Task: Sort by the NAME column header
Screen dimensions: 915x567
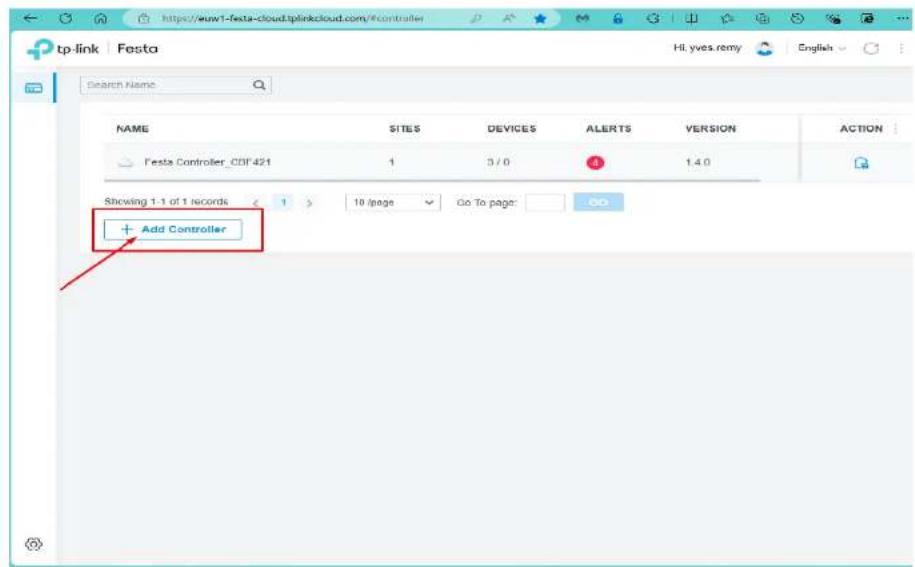Action: [132, 129]
